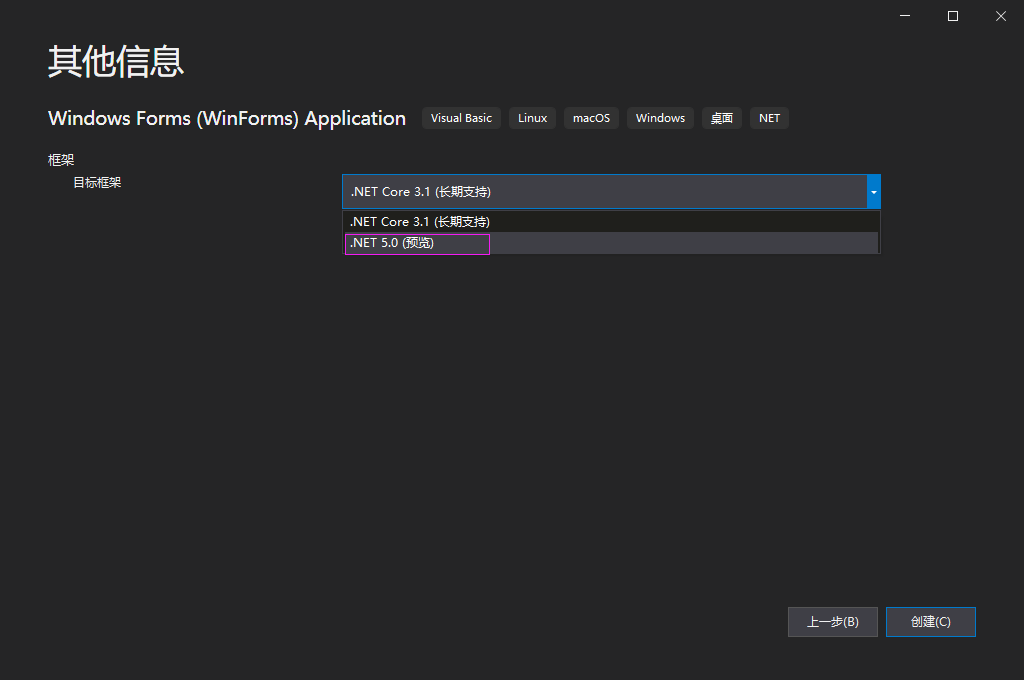Click the framework combo box field
The image size is (1024, 680).
pyautogui.click(x=600, y=191)
